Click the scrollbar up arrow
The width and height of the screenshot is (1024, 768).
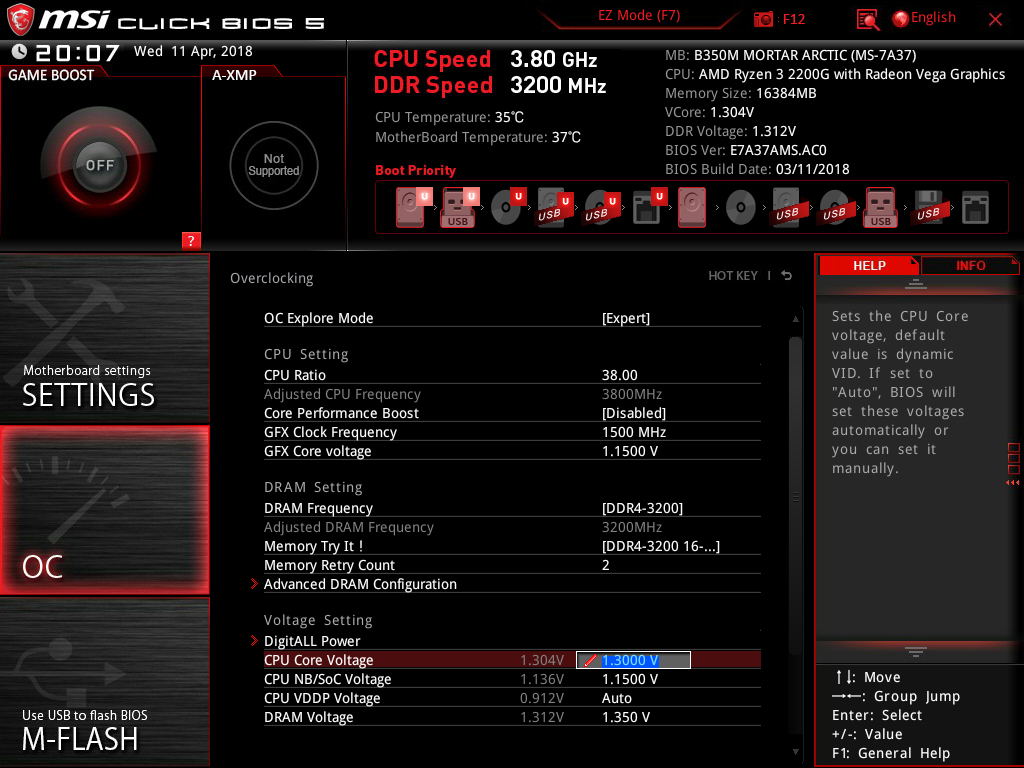795,319
